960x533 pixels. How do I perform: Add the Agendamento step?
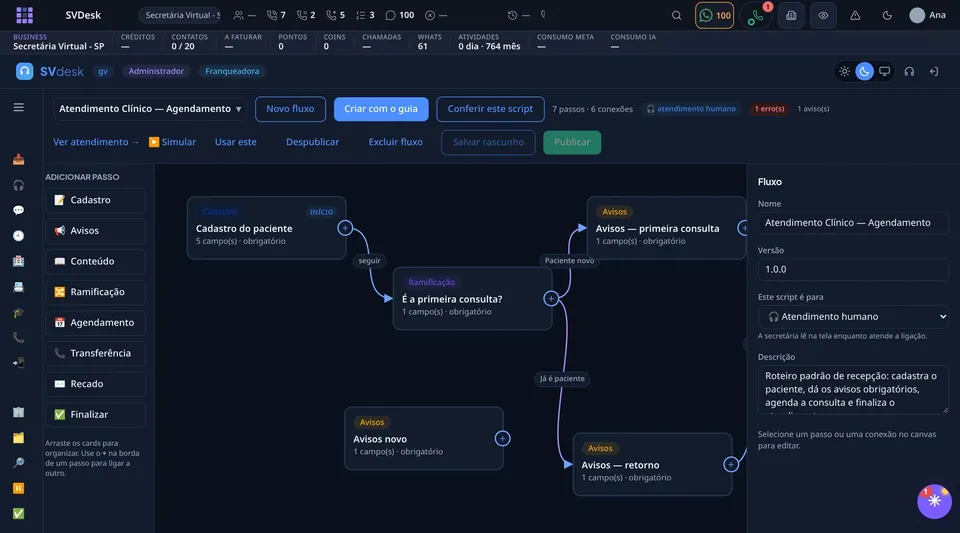[x=96, y=322]
